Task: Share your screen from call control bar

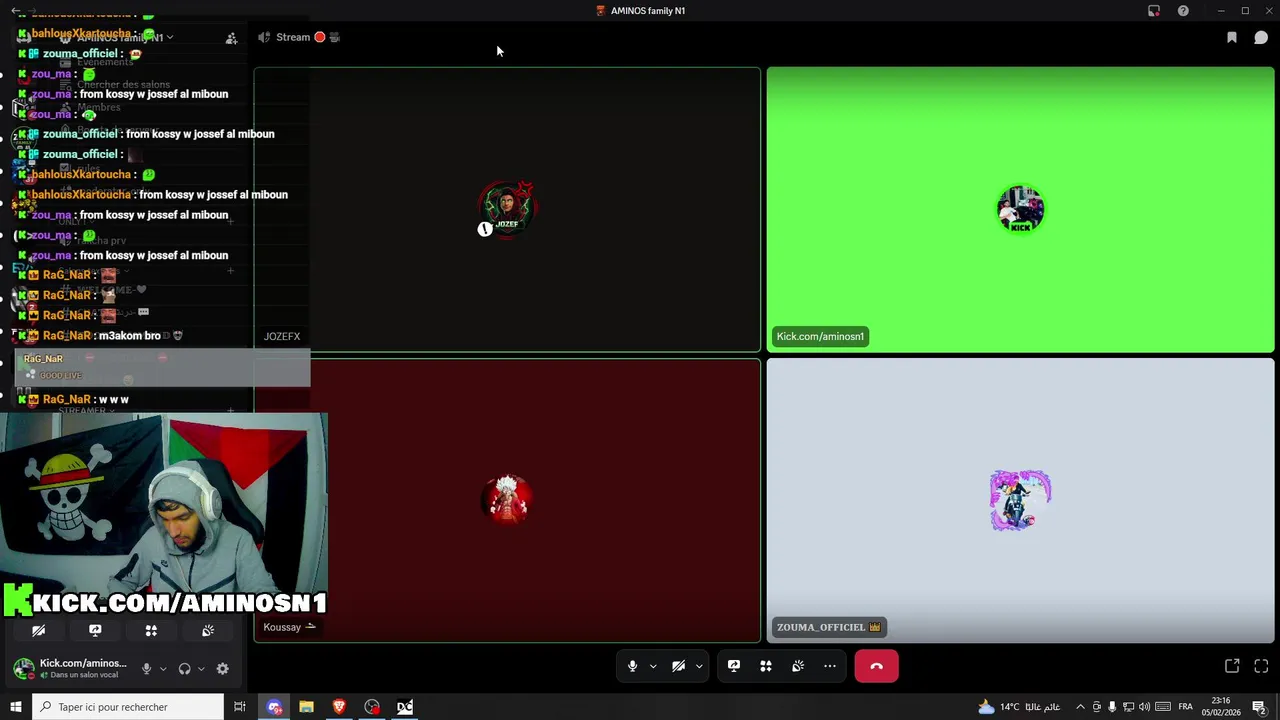Action: pos(734,666)
